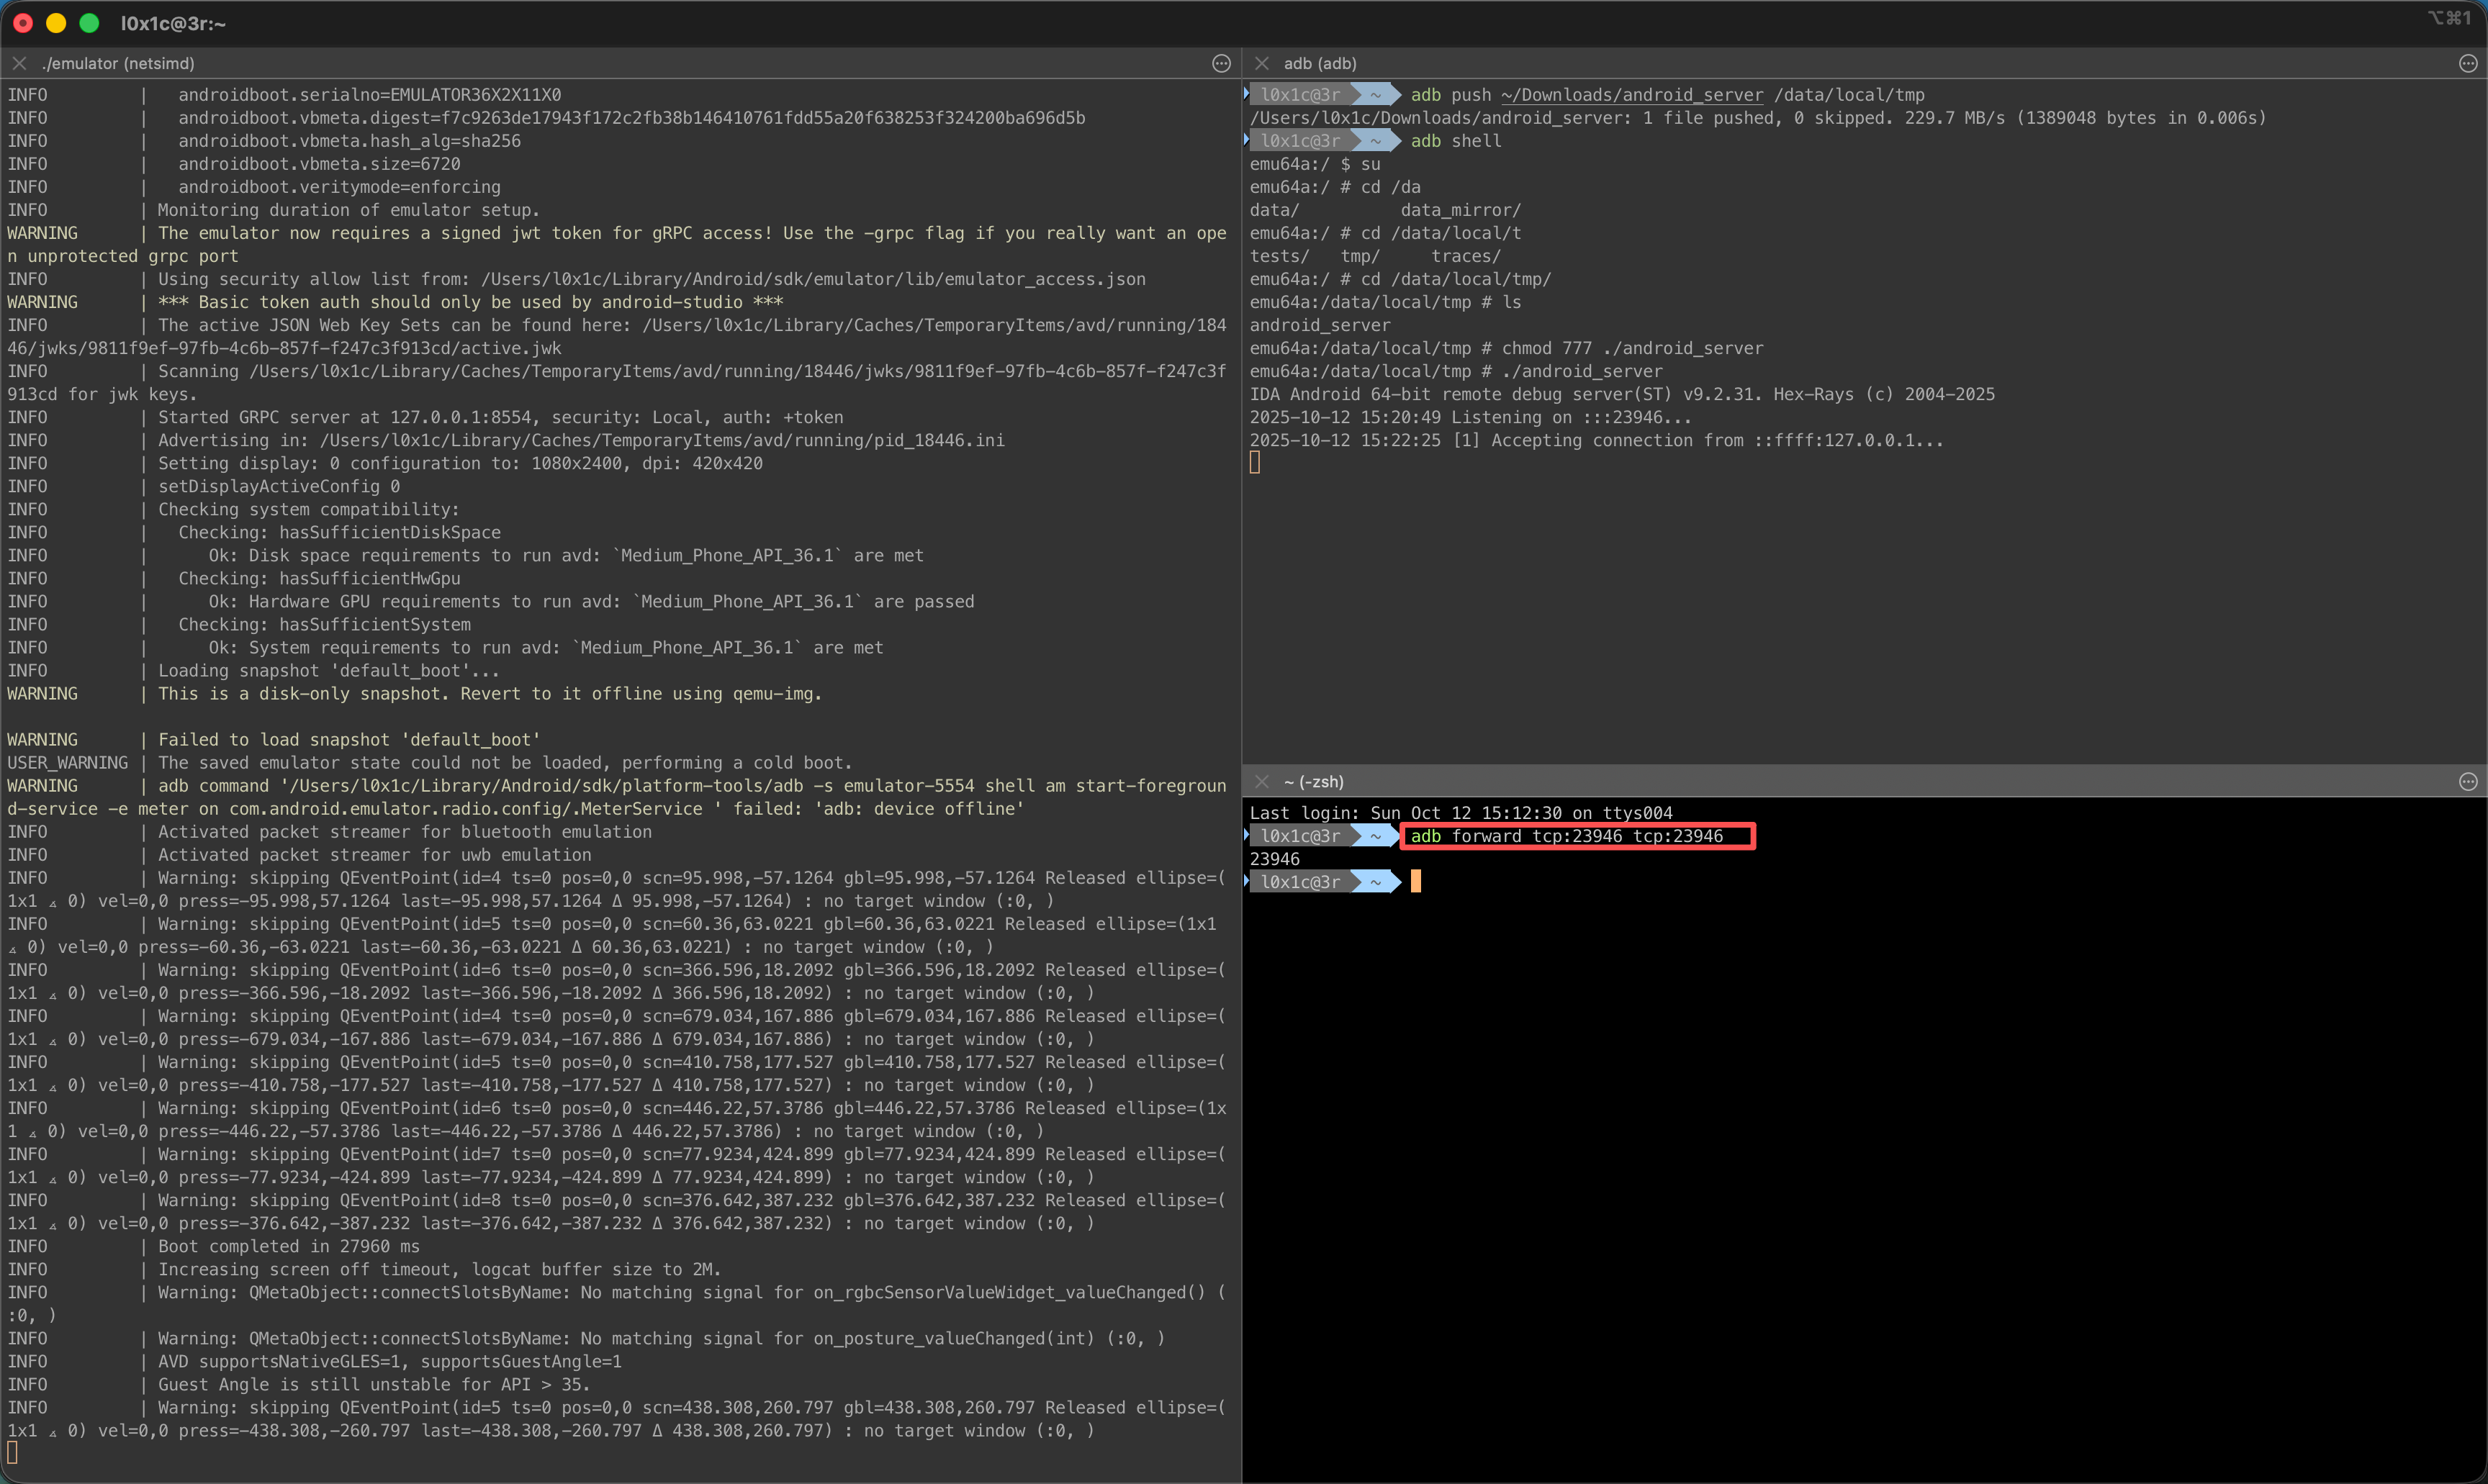Close the adb (adb) pane
2488x1484 pixels.
tap(1262, 63)
